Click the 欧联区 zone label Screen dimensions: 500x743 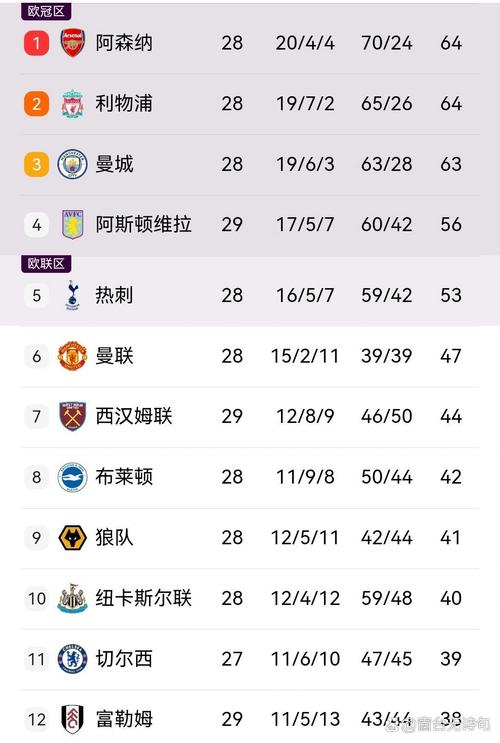[x=46, y=263]
